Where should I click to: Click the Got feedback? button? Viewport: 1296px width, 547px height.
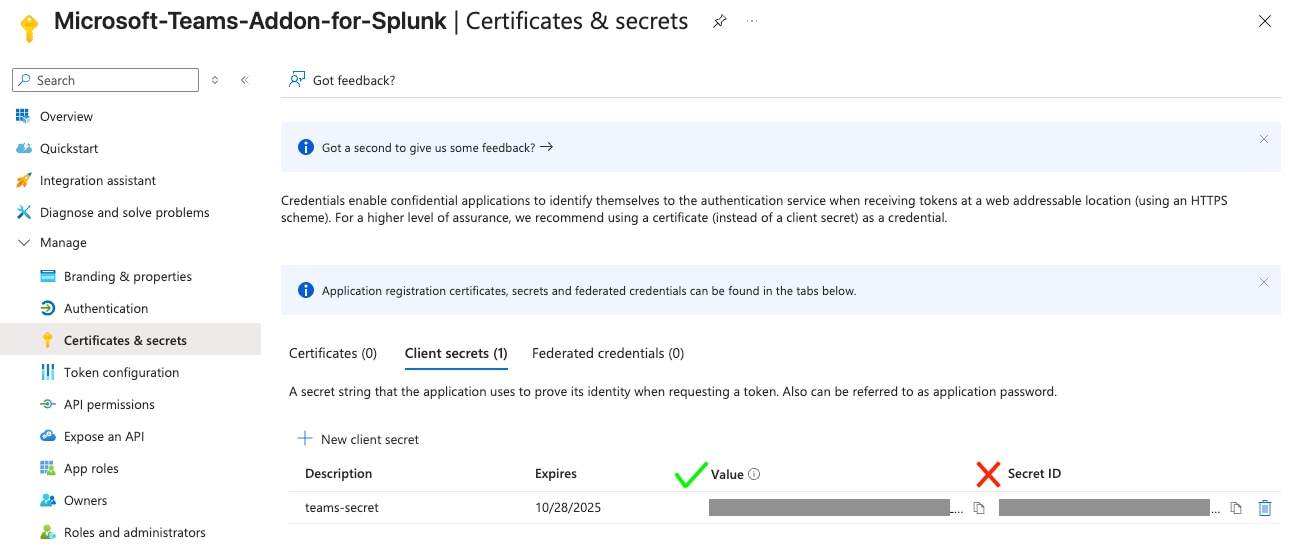coord(342,80)
